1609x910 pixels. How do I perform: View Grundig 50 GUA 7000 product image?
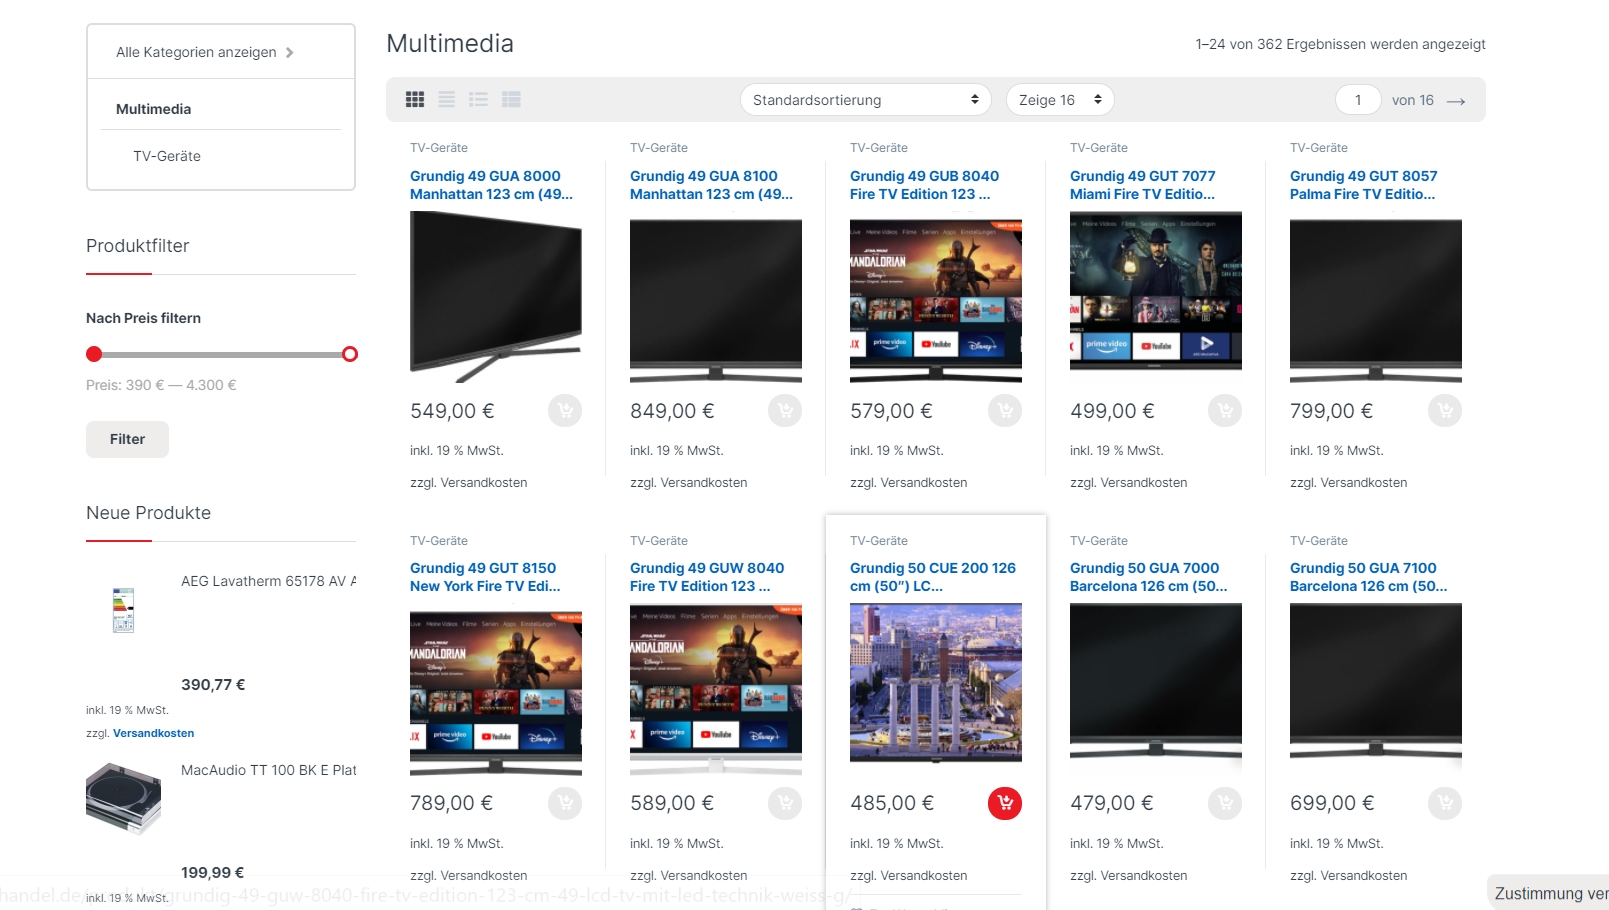[1156, 689]
